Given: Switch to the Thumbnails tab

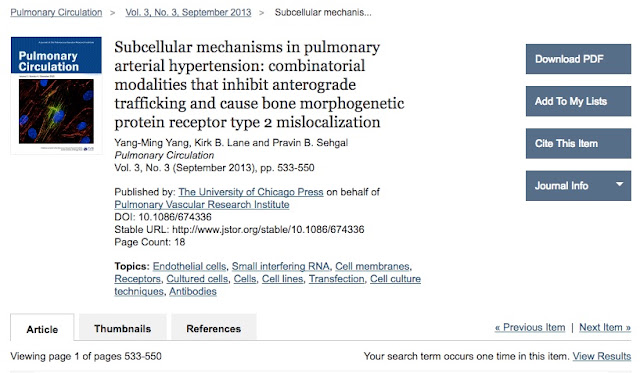Looking at the screenshot, I should click(122, 329).
